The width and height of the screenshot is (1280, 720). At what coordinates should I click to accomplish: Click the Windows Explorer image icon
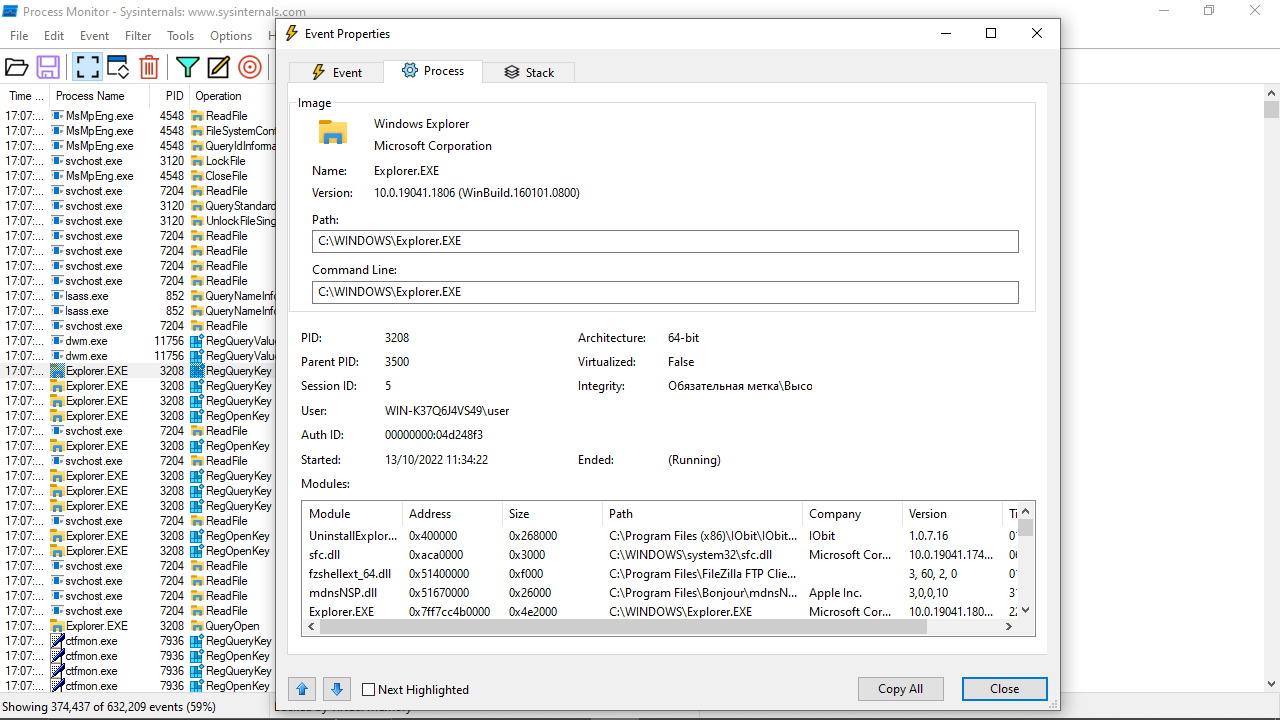pos(333,133)
